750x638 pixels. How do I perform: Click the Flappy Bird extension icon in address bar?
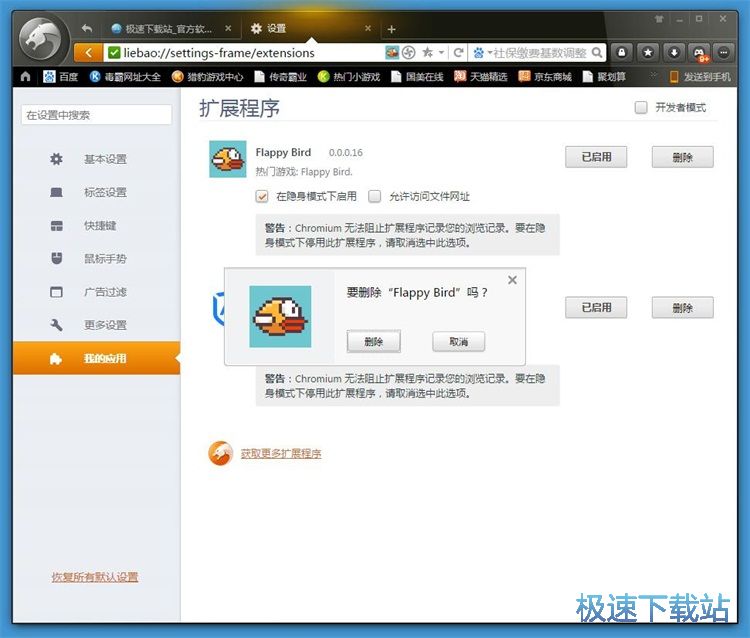click(392, 53)
